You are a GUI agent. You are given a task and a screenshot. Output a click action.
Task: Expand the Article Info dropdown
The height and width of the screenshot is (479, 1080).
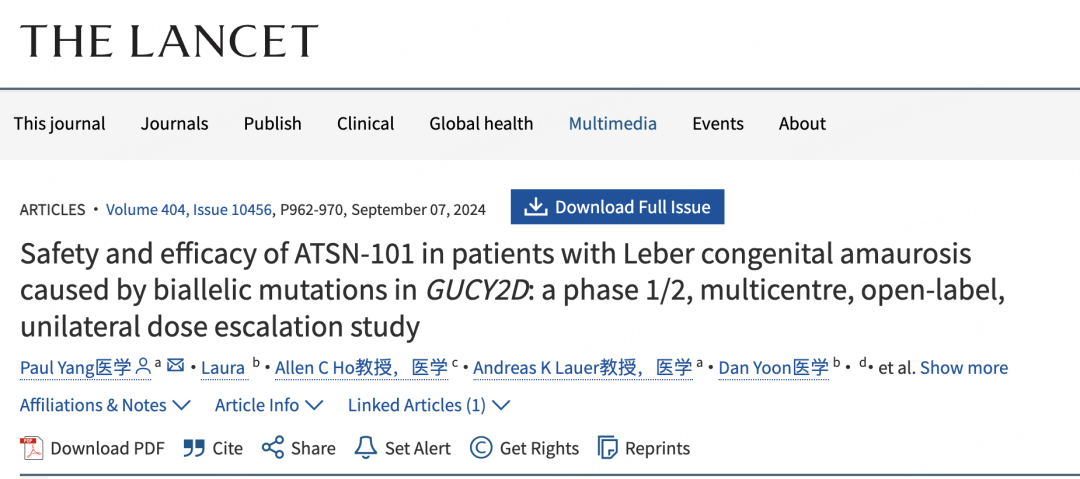click(x=269, y=405)
